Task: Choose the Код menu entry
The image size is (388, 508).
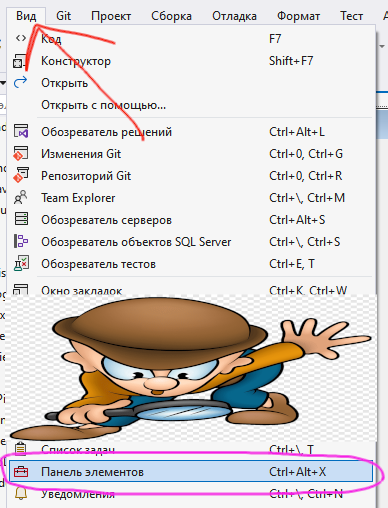Action: point(191,39)
